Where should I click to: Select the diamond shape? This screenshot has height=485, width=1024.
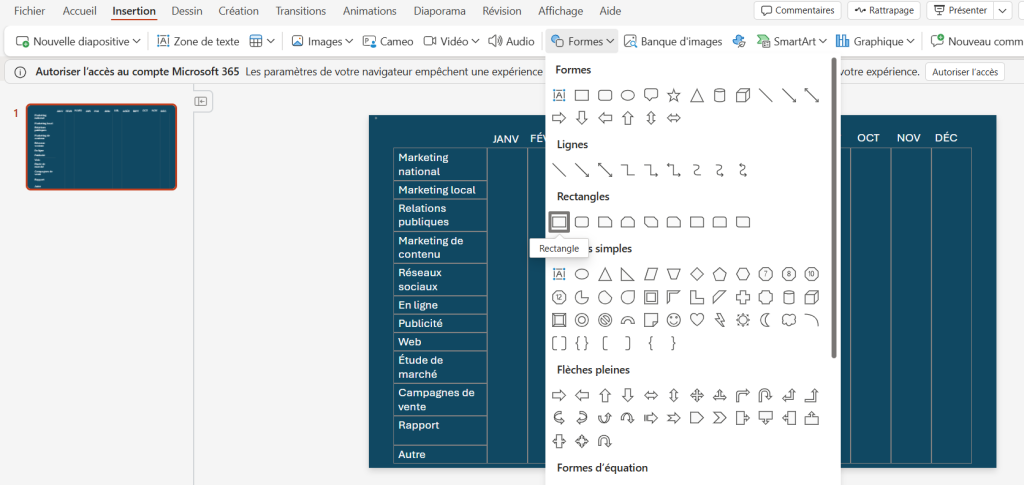tap(697, 274)
